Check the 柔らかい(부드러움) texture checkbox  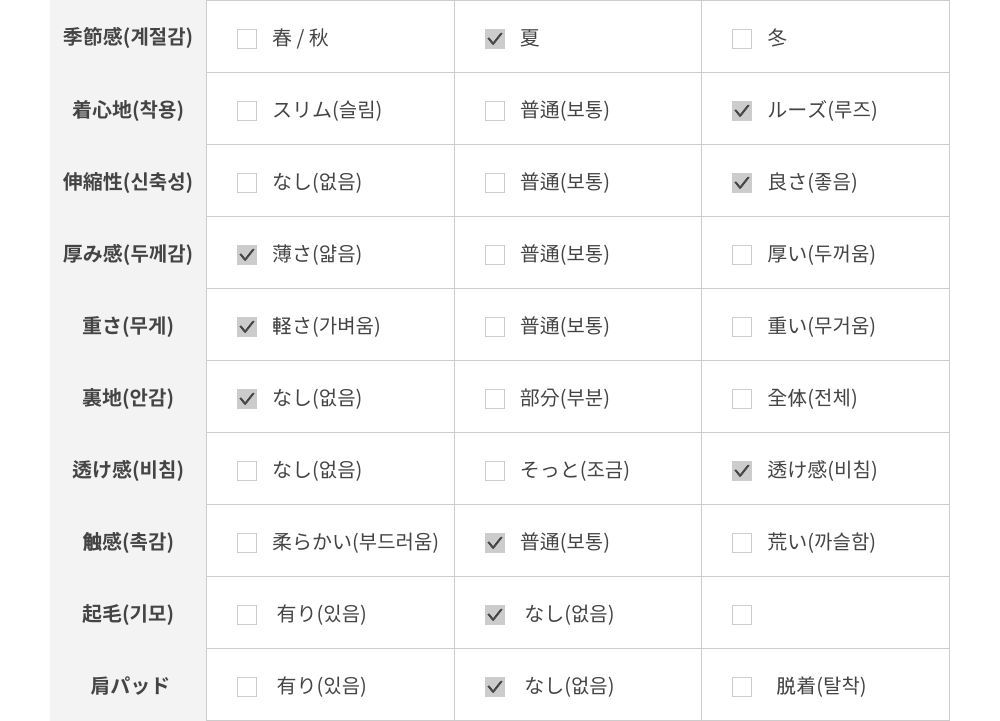[x=247, y=543]
